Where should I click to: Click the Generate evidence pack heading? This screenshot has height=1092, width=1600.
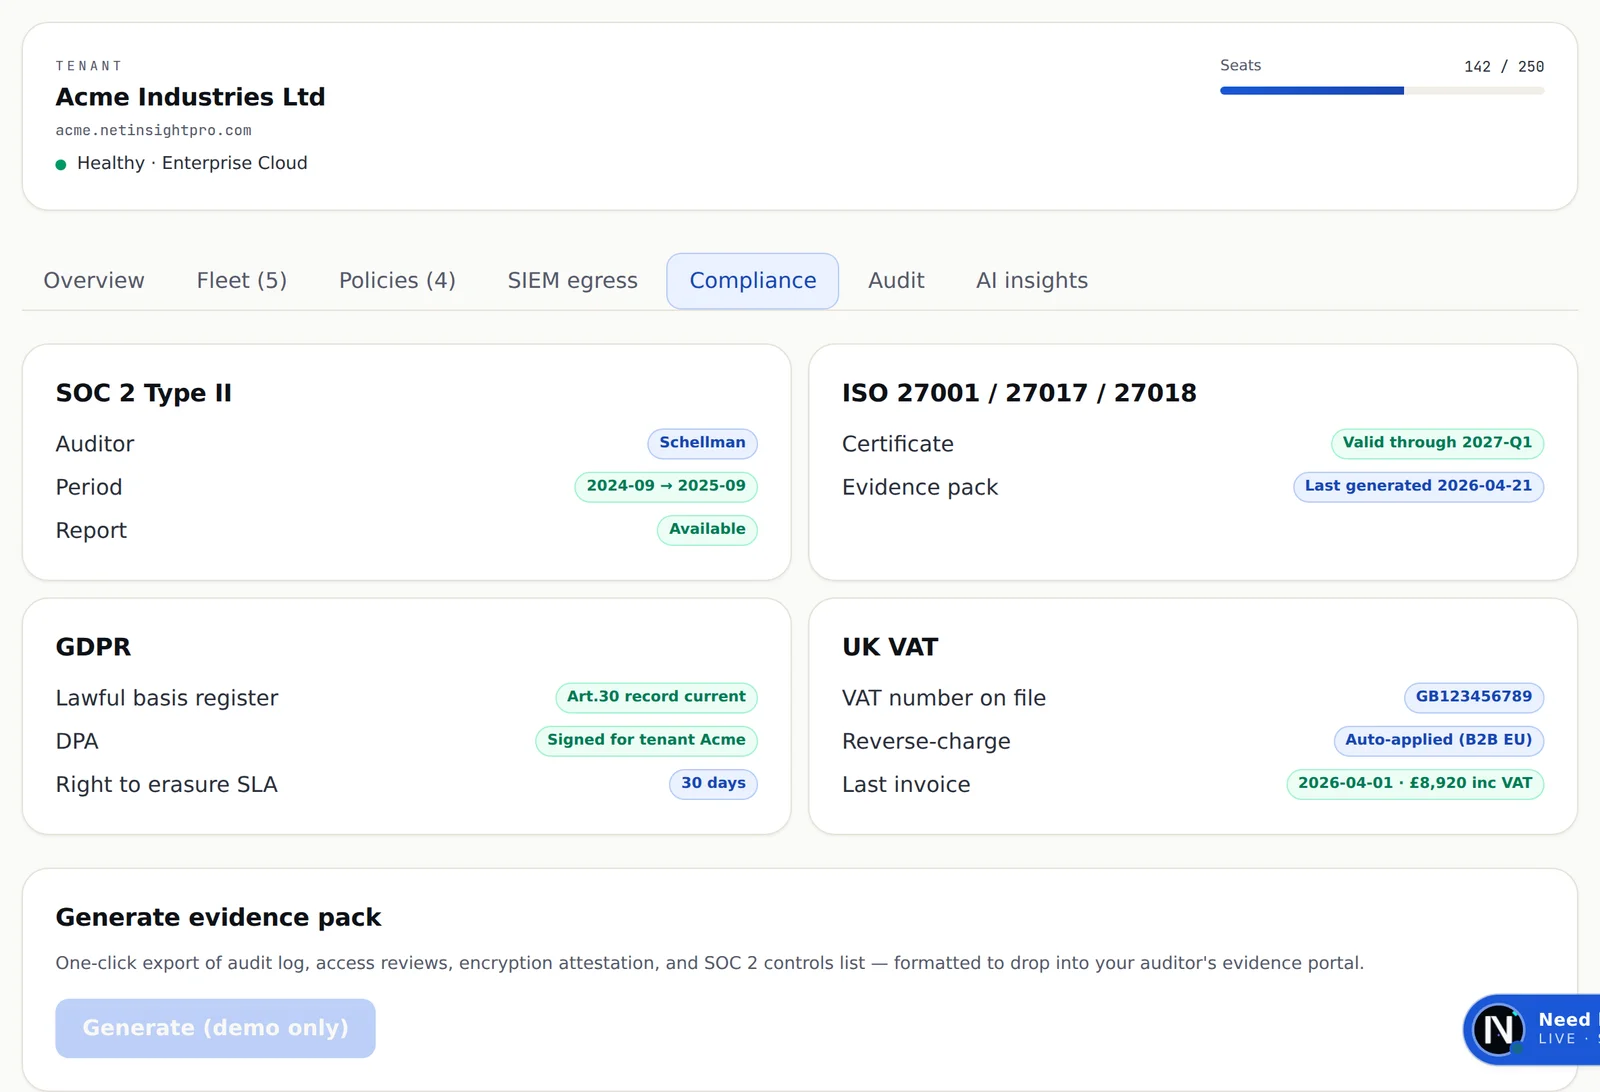click(x=218, y=917)
